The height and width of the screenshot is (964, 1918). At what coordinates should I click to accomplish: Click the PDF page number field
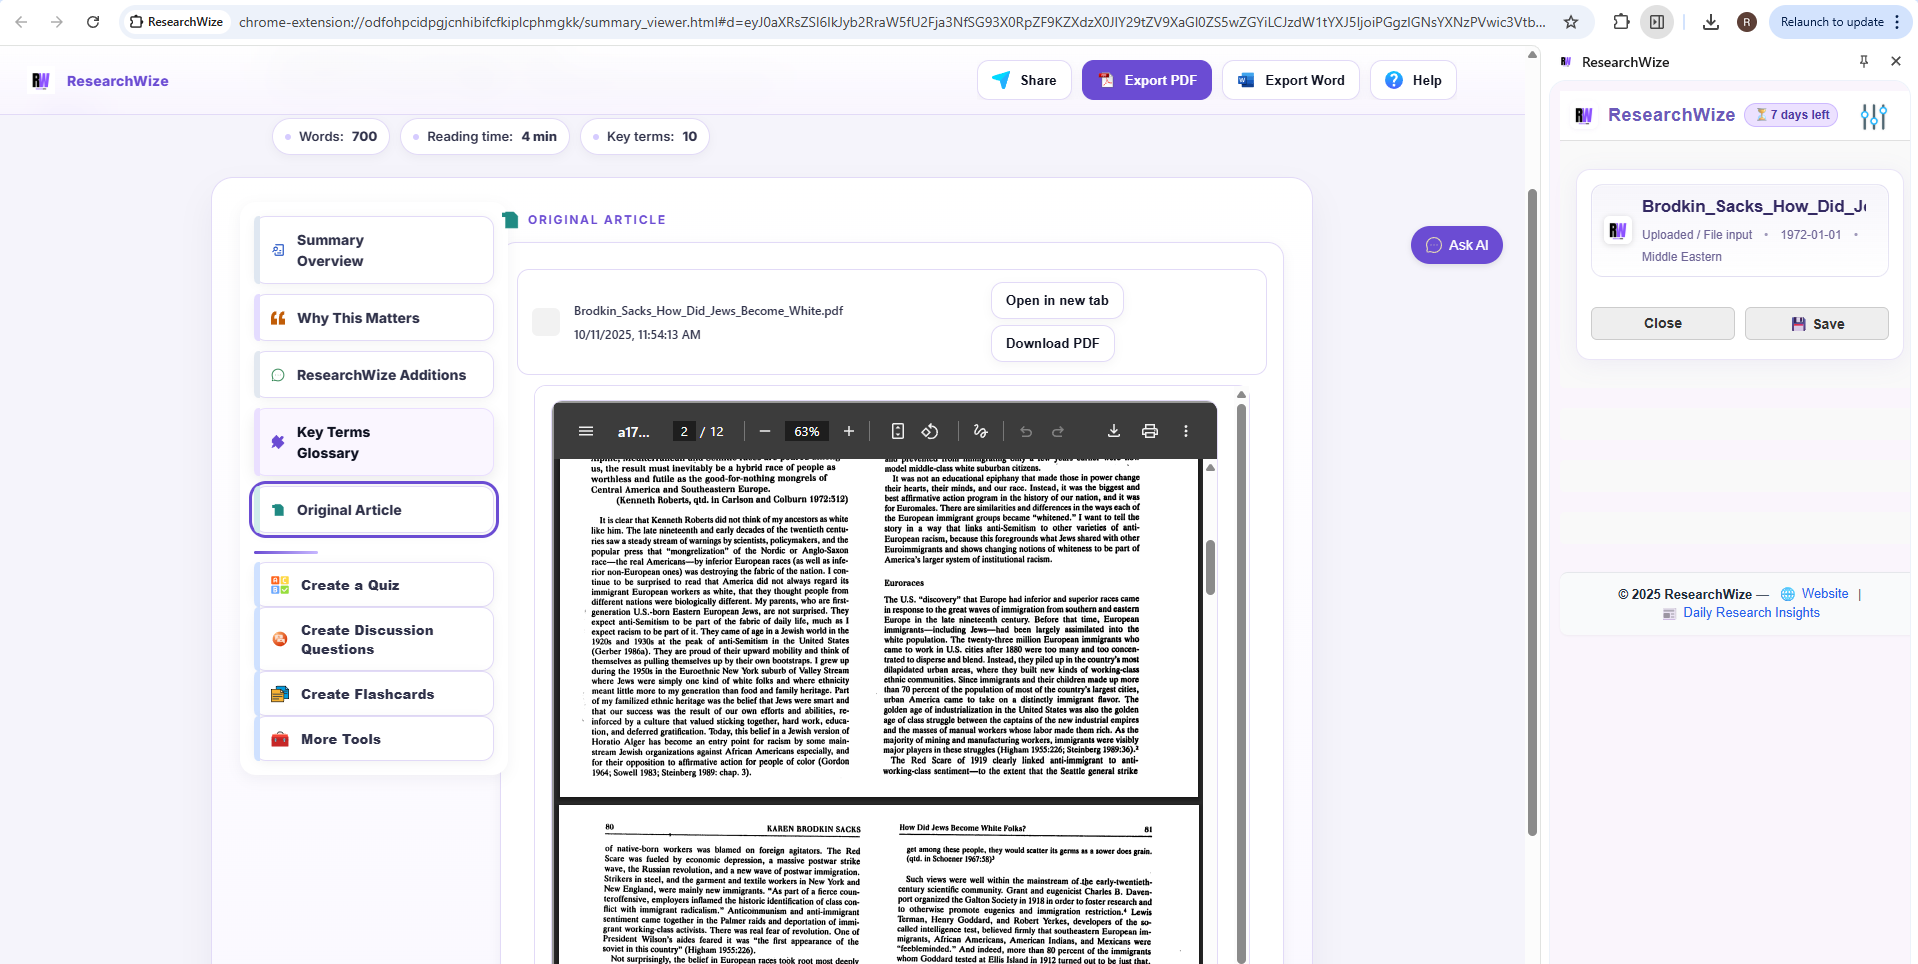coord(684,432)
